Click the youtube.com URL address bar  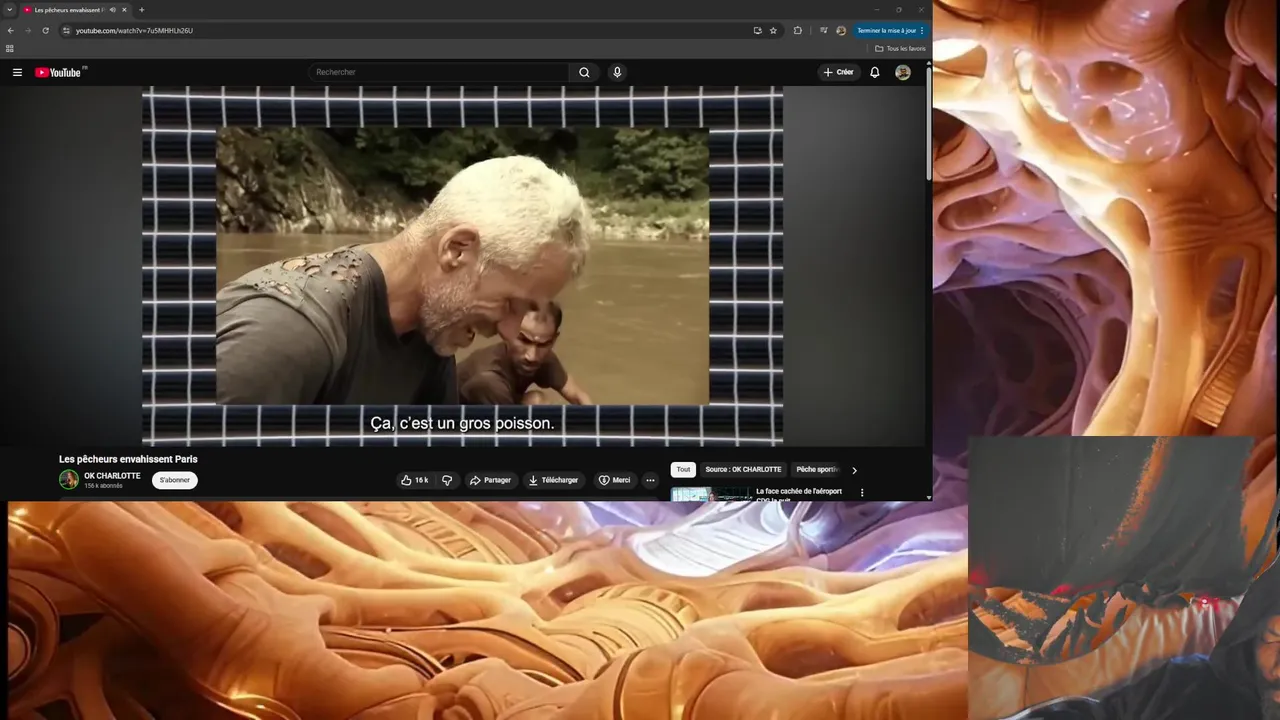400,30
